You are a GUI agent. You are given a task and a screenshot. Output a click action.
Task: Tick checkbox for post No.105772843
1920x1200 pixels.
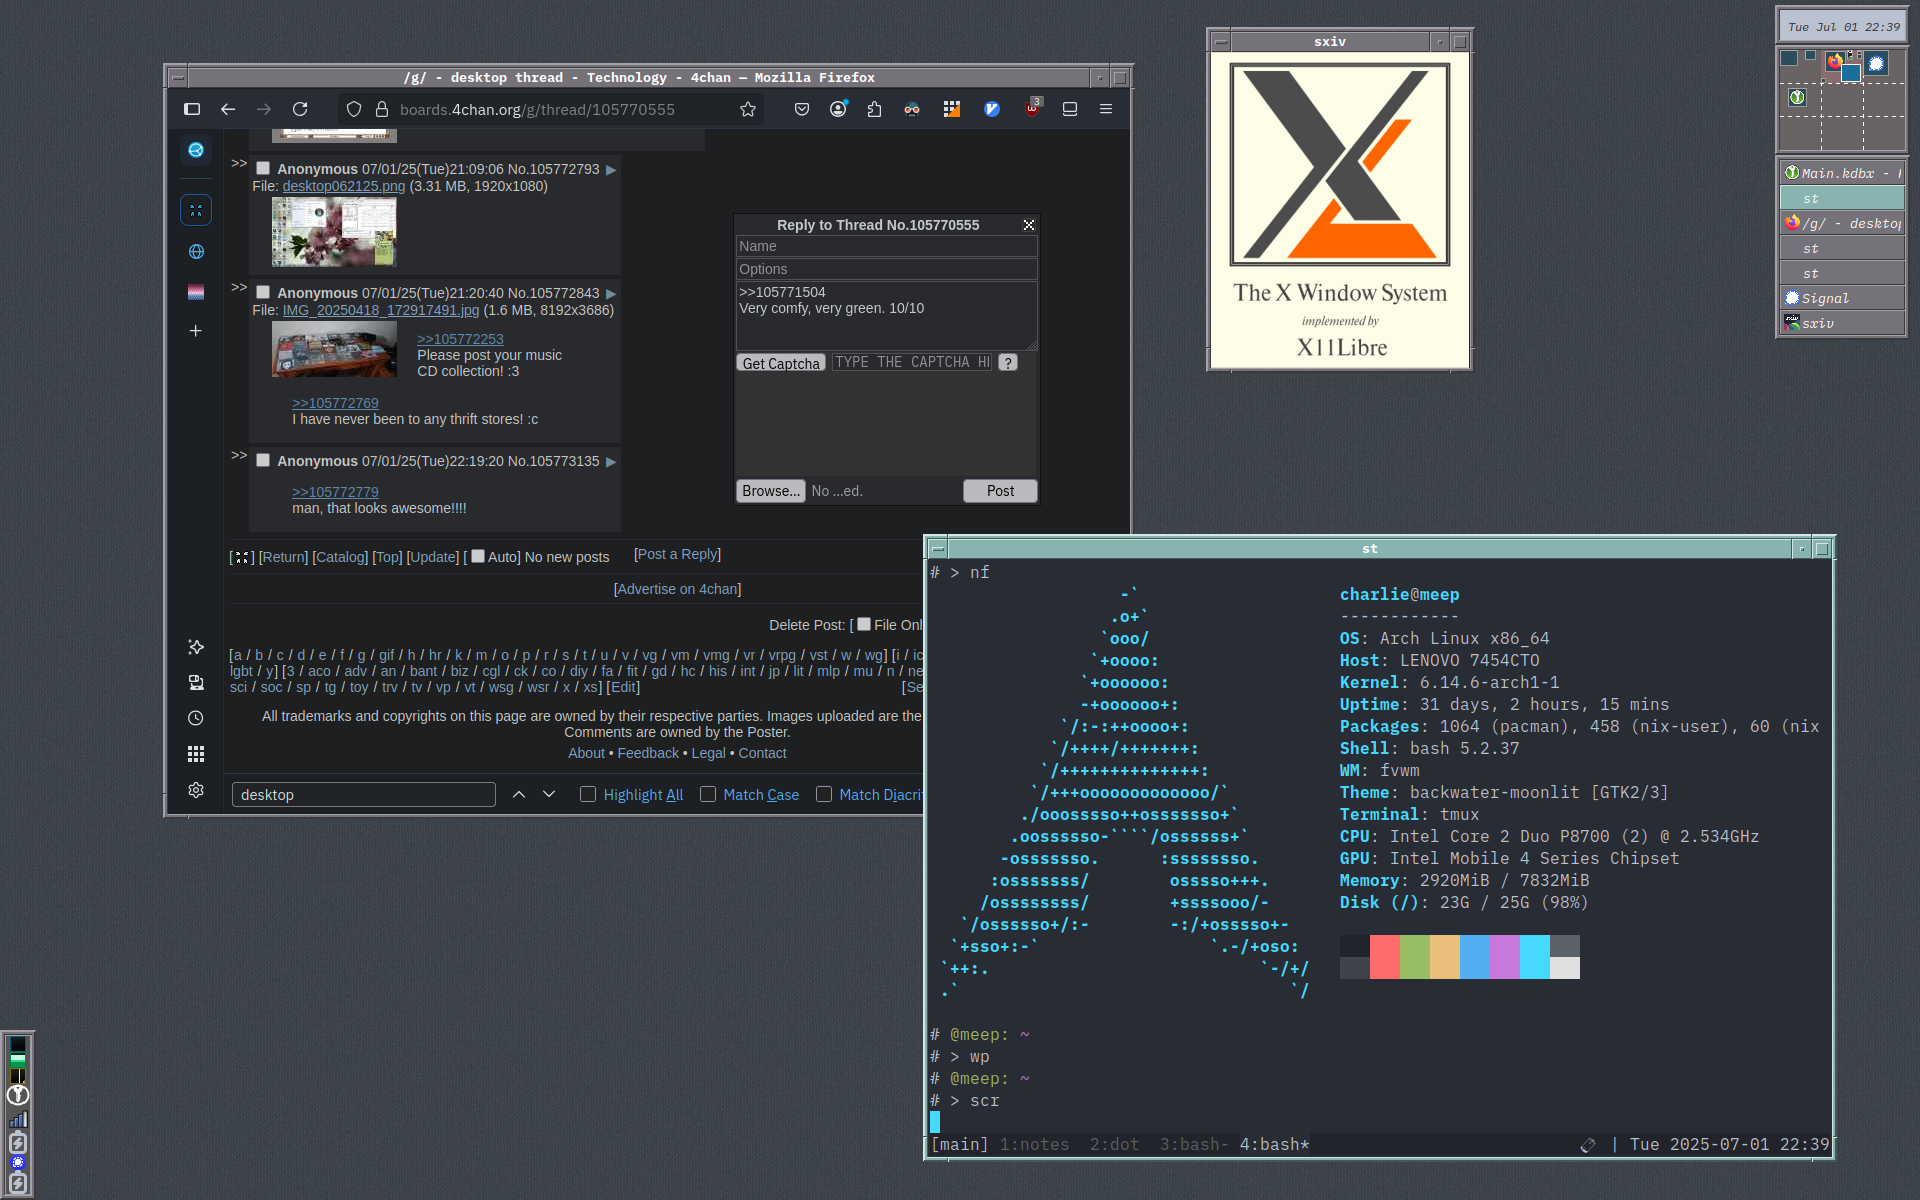(x=263, y=293)
